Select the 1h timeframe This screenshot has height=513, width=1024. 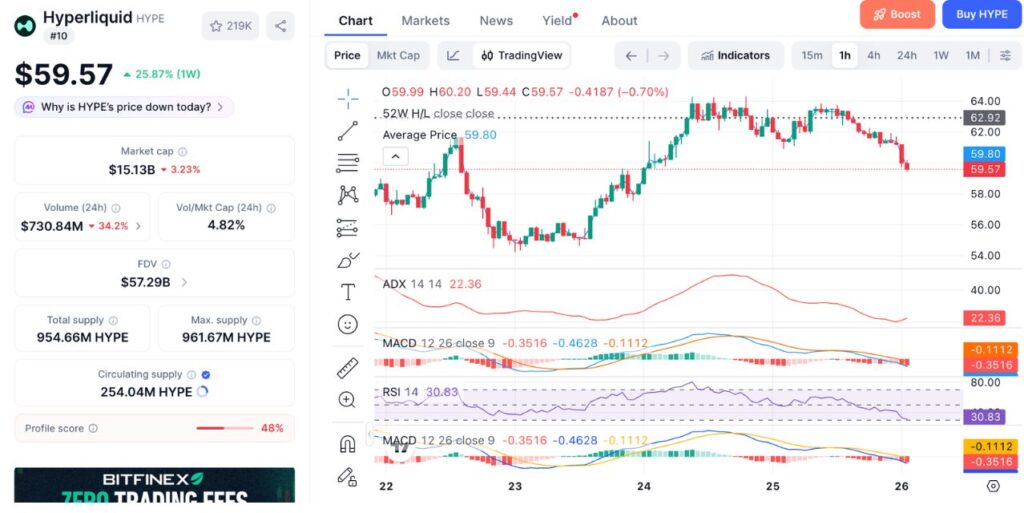(844, 55)
